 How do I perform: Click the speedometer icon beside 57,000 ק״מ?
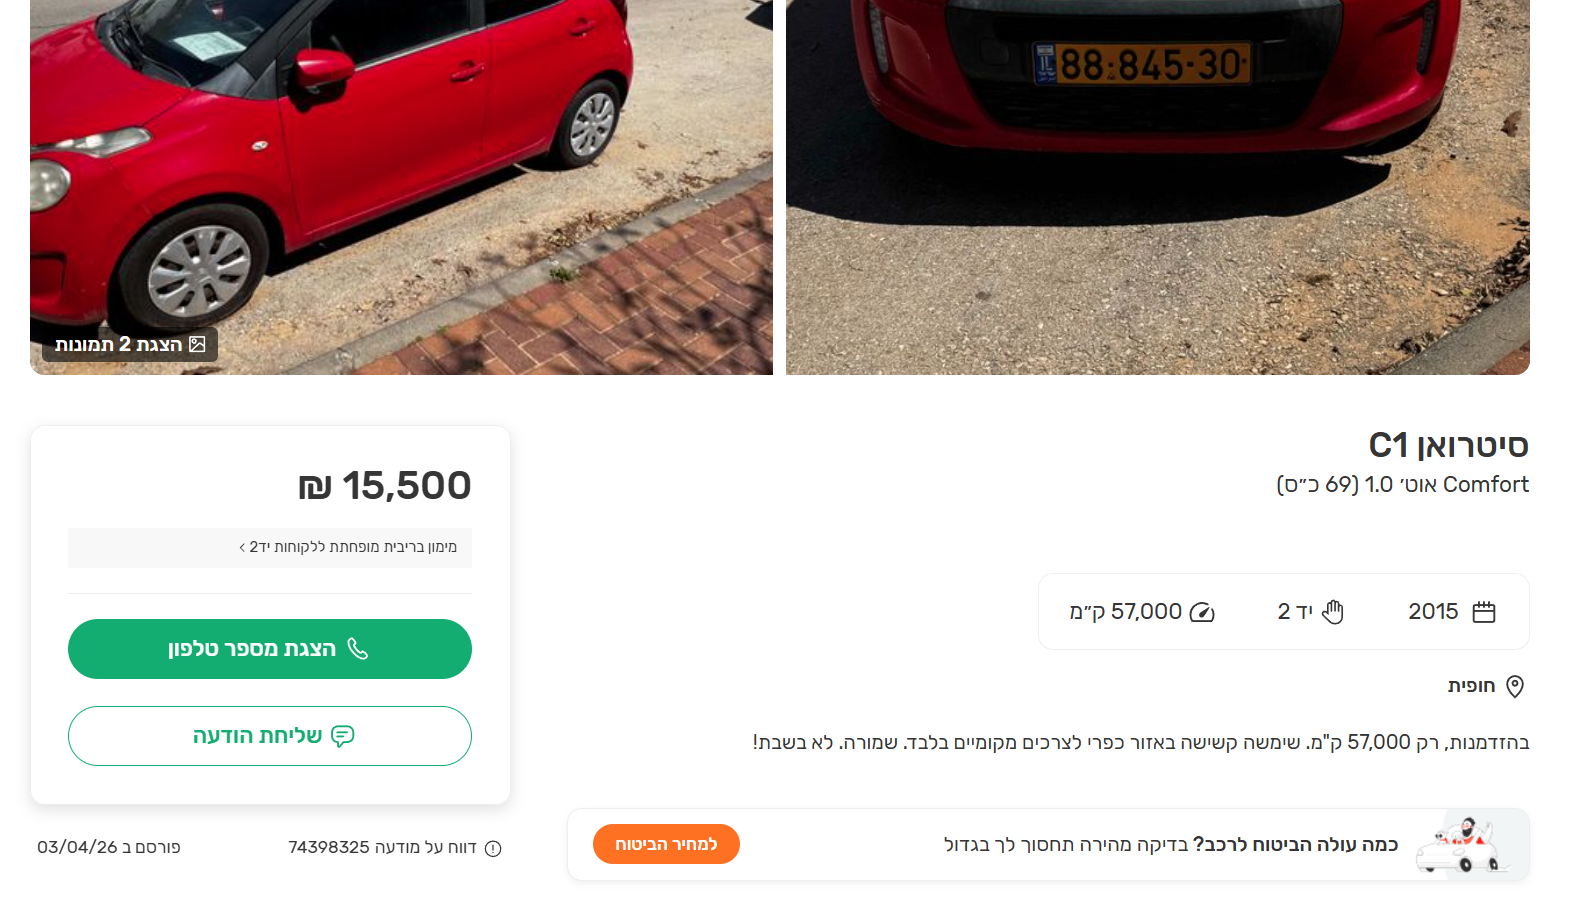[x=1202, y=612]
